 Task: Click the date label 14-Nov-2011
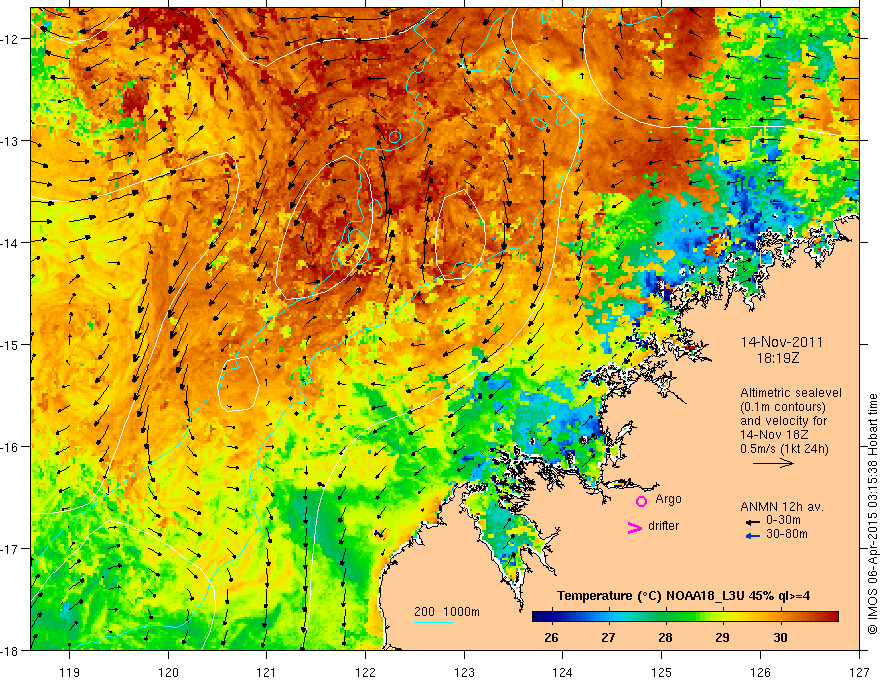coord(782,342)
